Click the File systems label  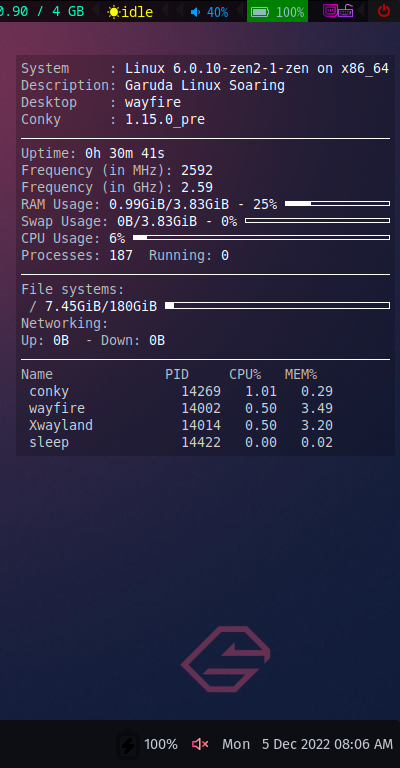72,289
